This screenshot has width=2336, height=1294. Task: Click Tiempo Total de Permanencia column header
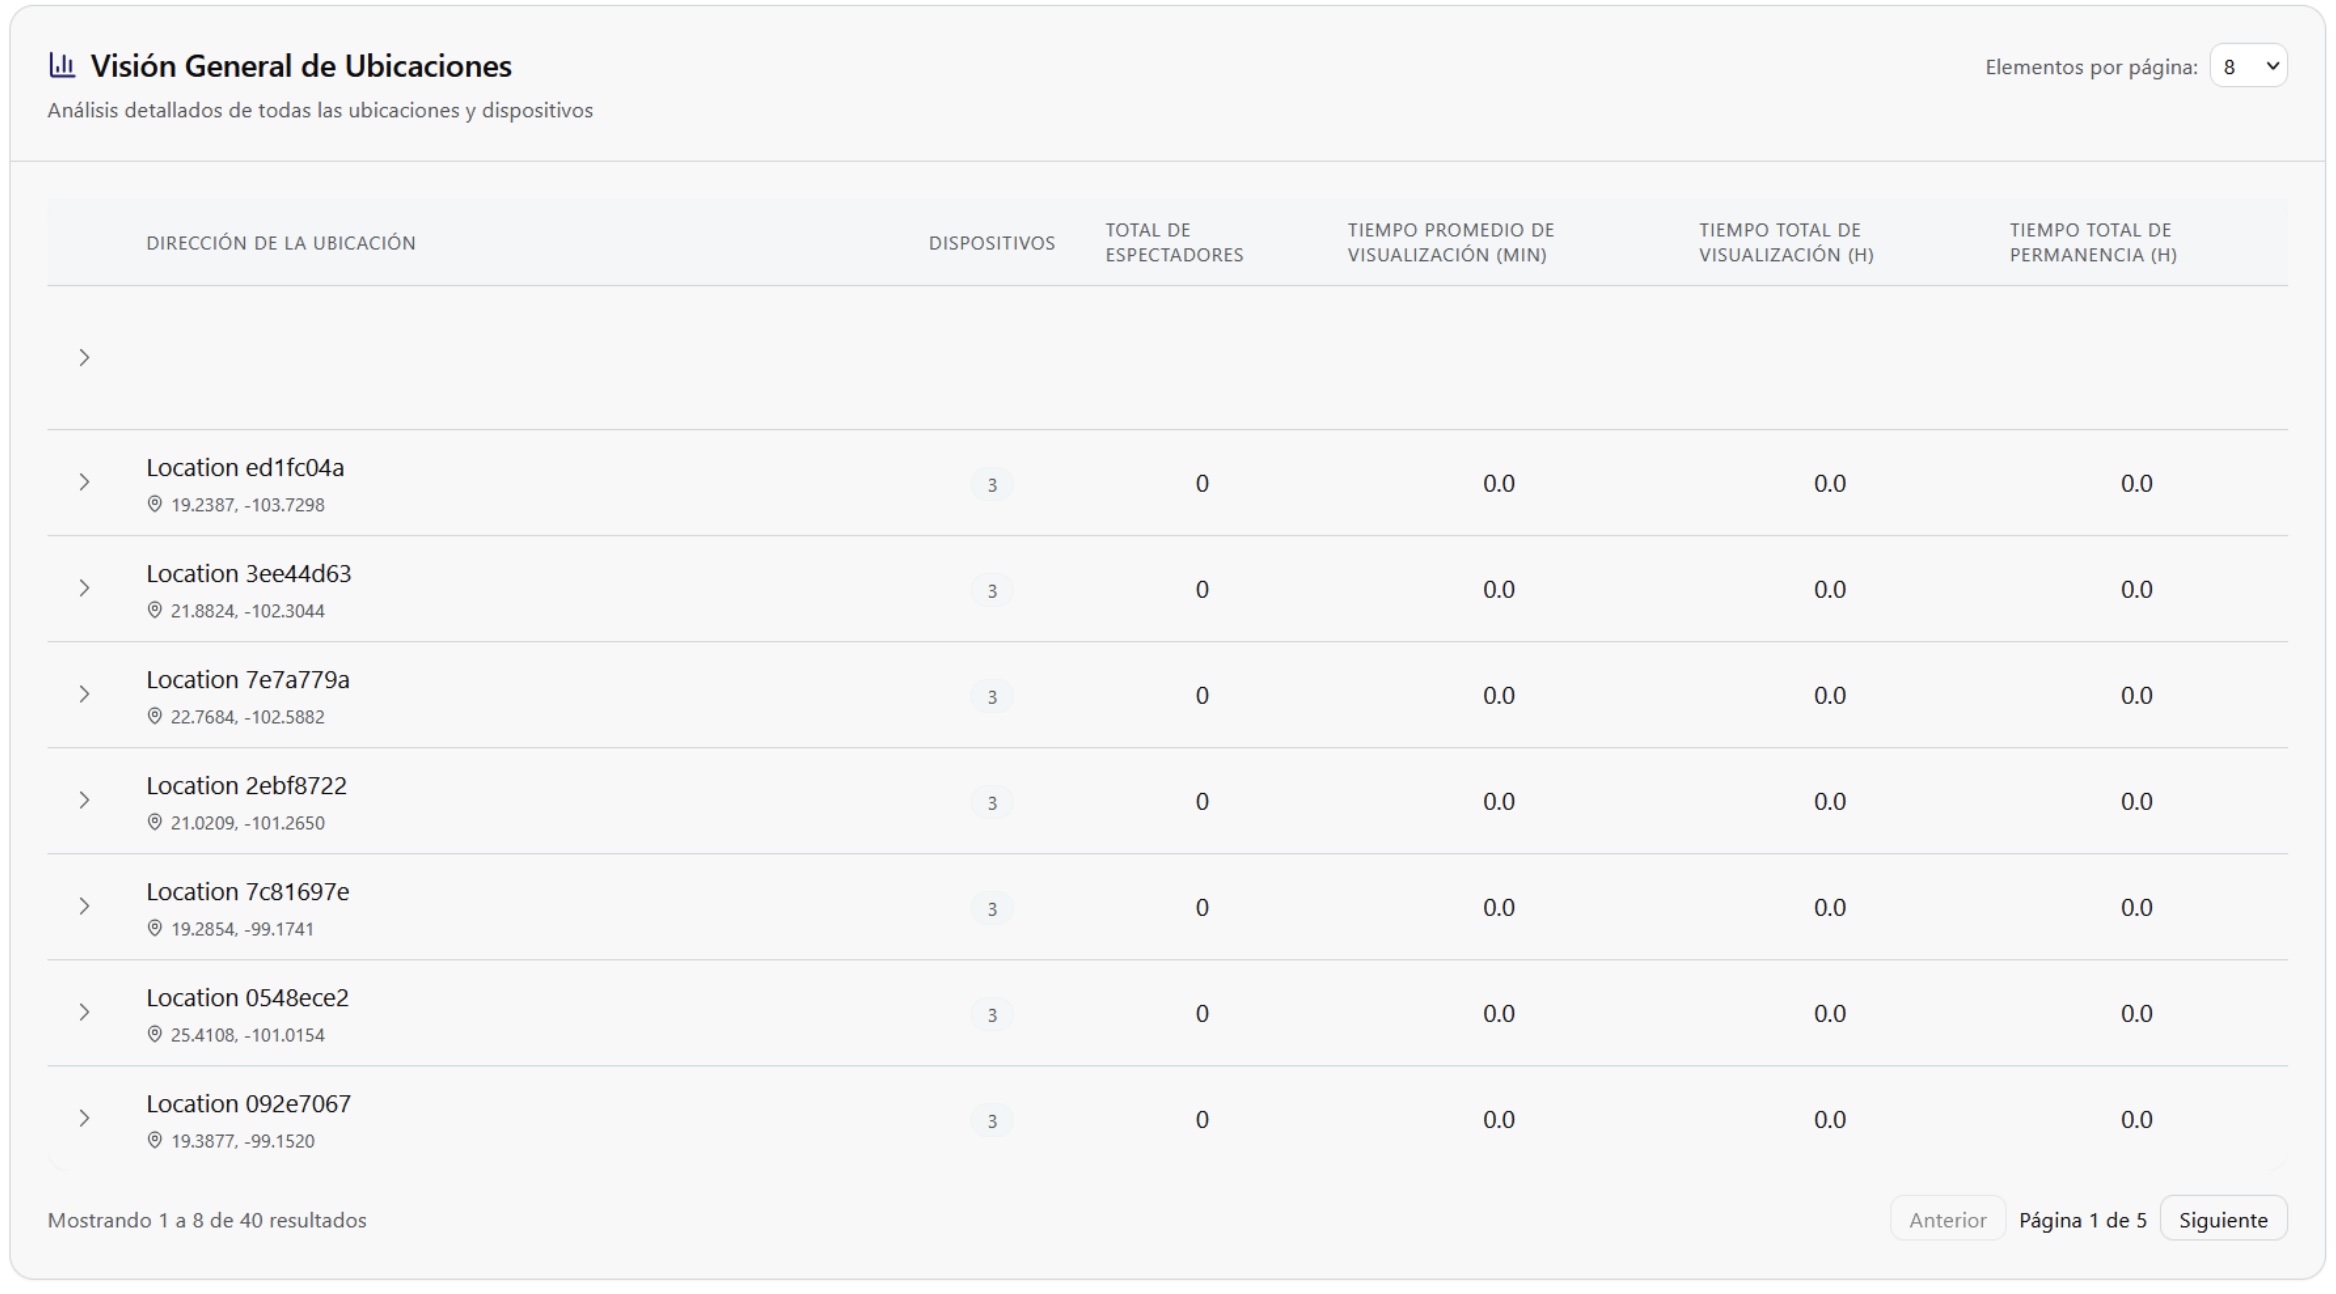click(x=2092, y=243)
